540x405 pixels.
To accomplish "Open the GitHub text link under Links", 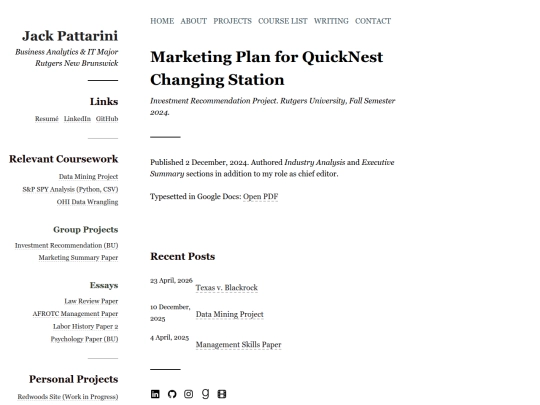I will pos(107,119).
